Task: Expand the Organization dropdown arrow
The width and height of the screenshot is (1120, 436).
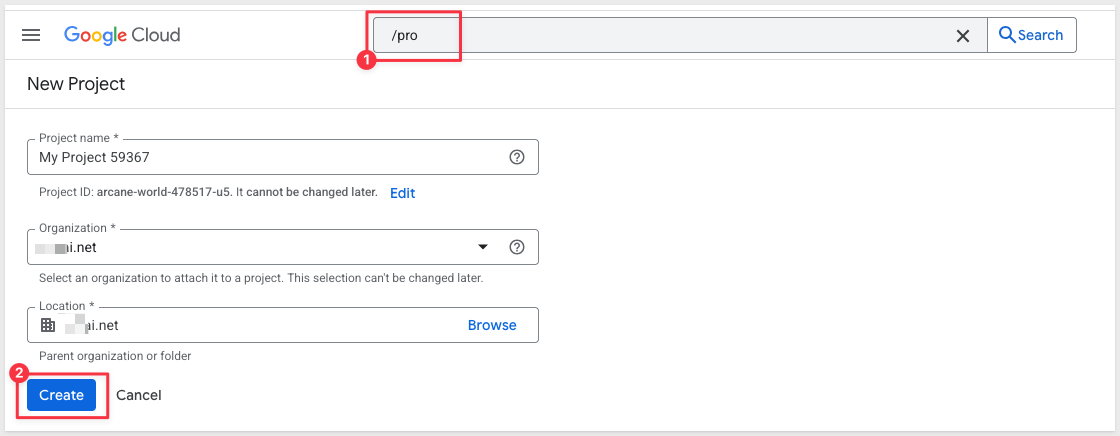Action: (x=483, y=247)
